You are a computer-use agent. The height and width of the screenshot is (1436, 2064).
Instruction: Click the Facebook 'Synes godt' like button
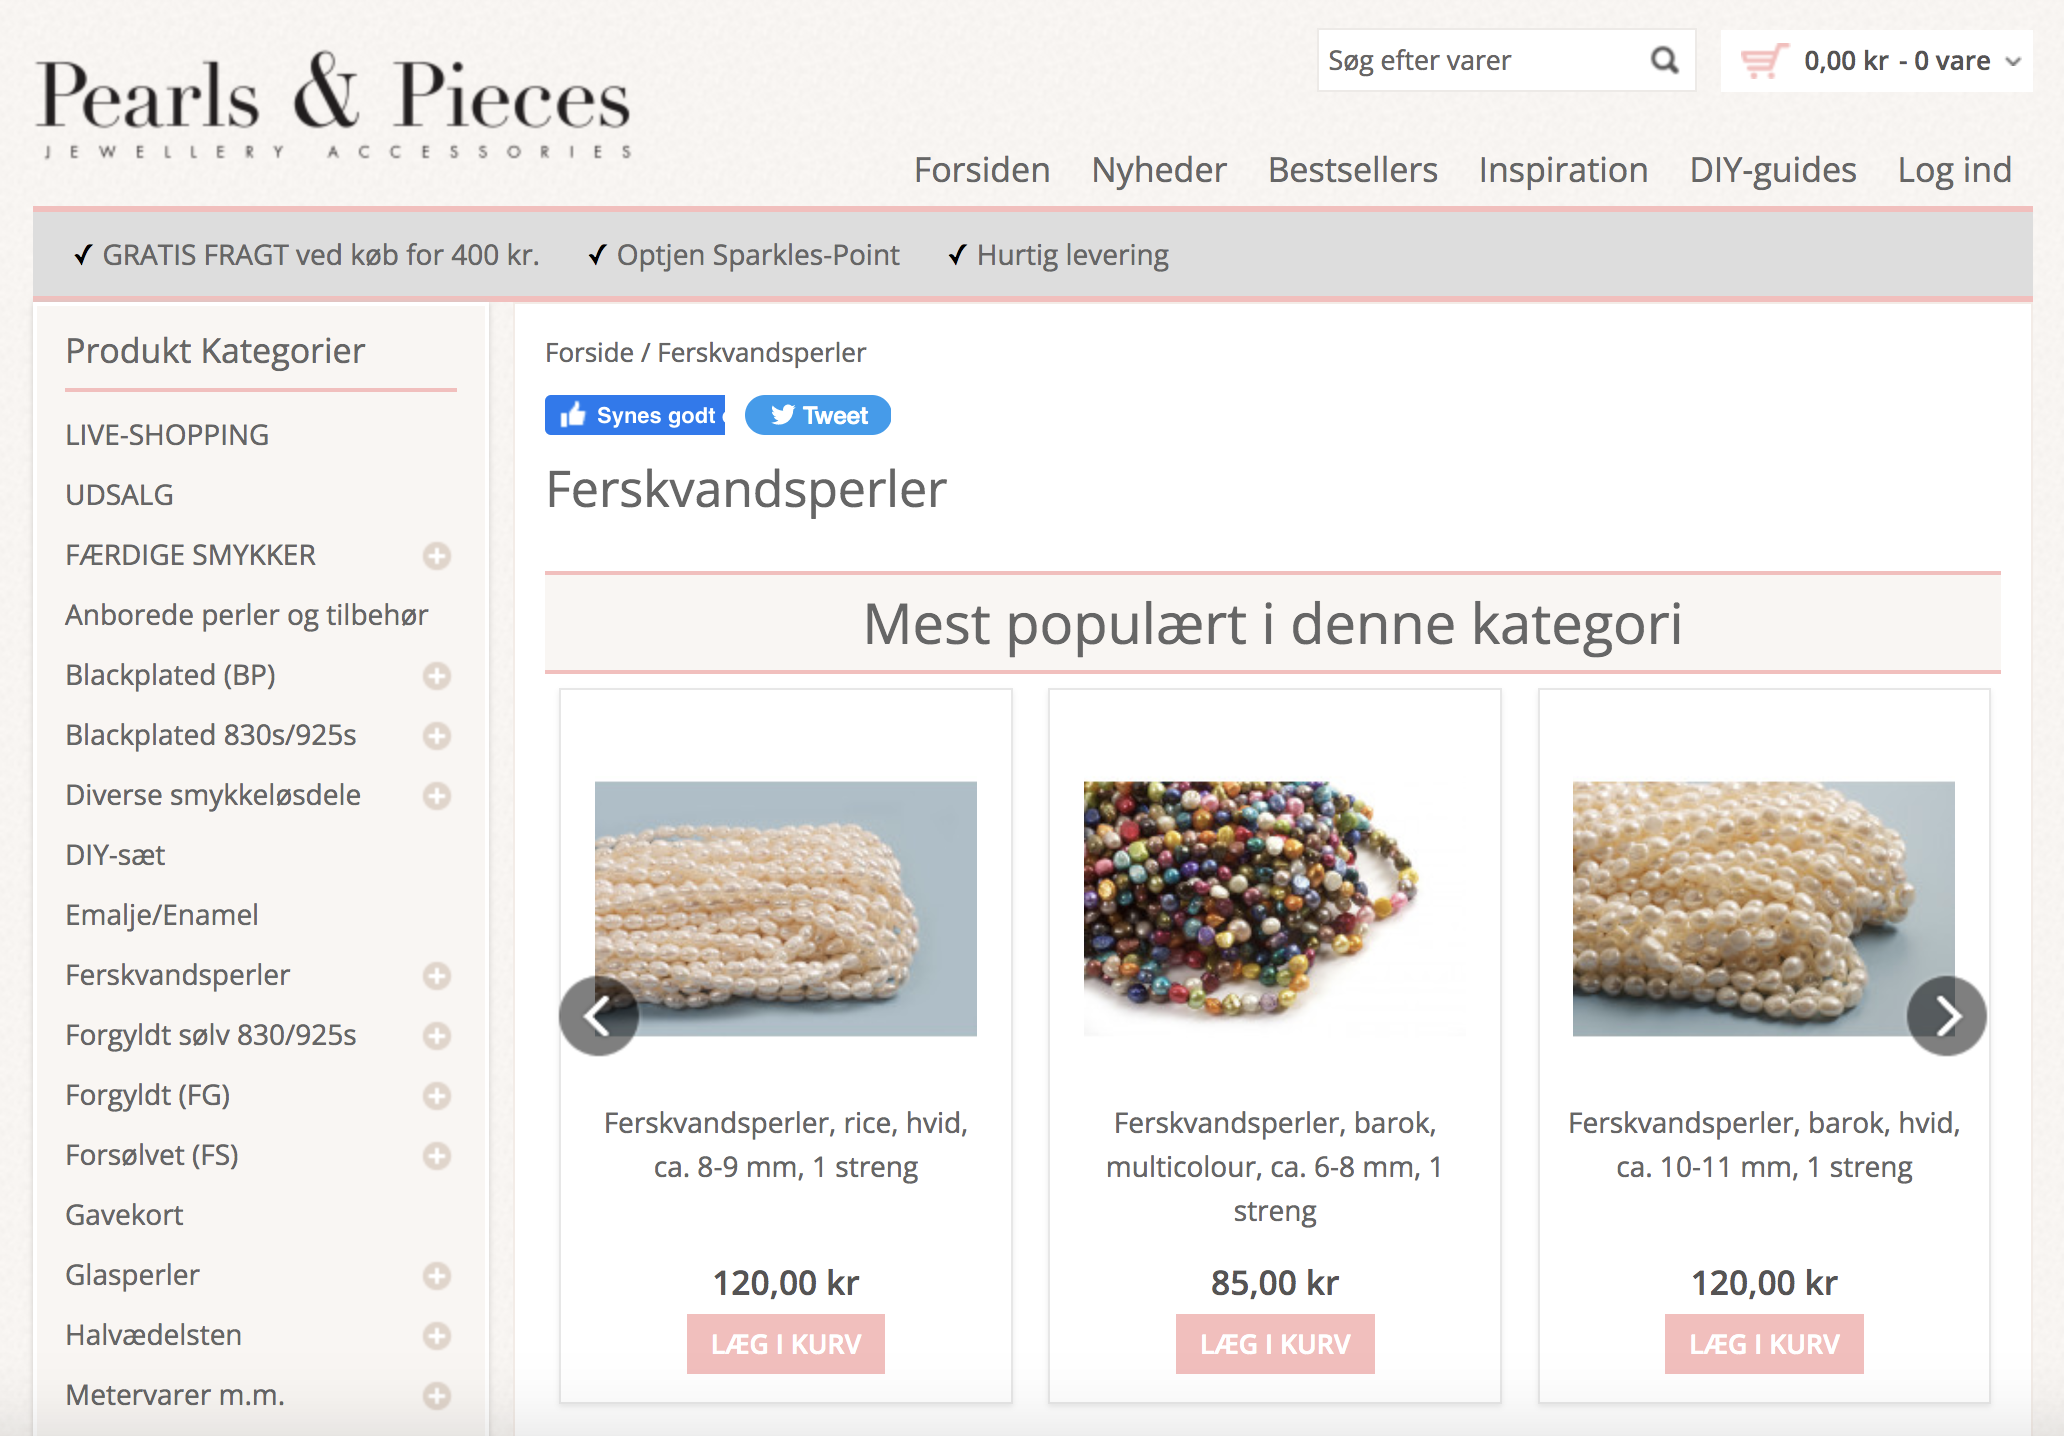635,415
